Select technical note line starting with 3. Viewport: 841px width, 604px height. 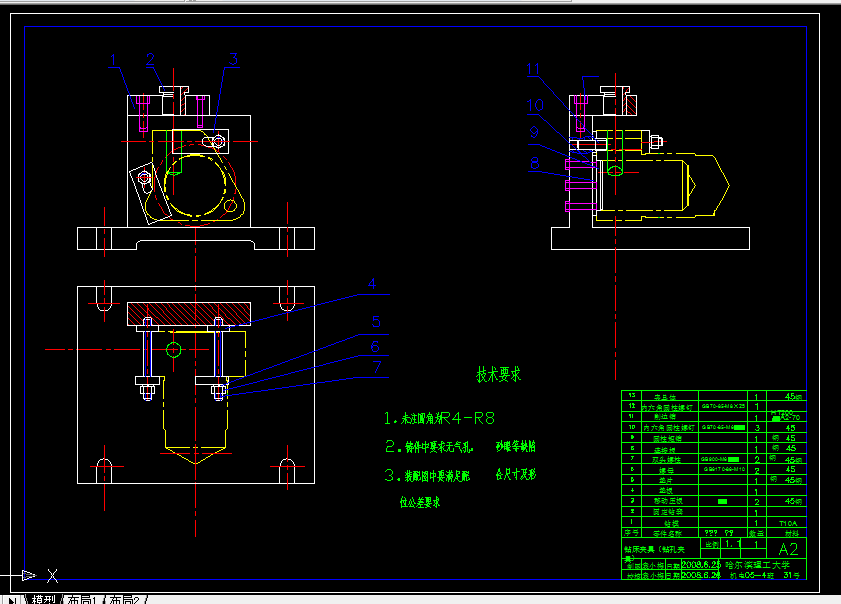tap(460, 475)
